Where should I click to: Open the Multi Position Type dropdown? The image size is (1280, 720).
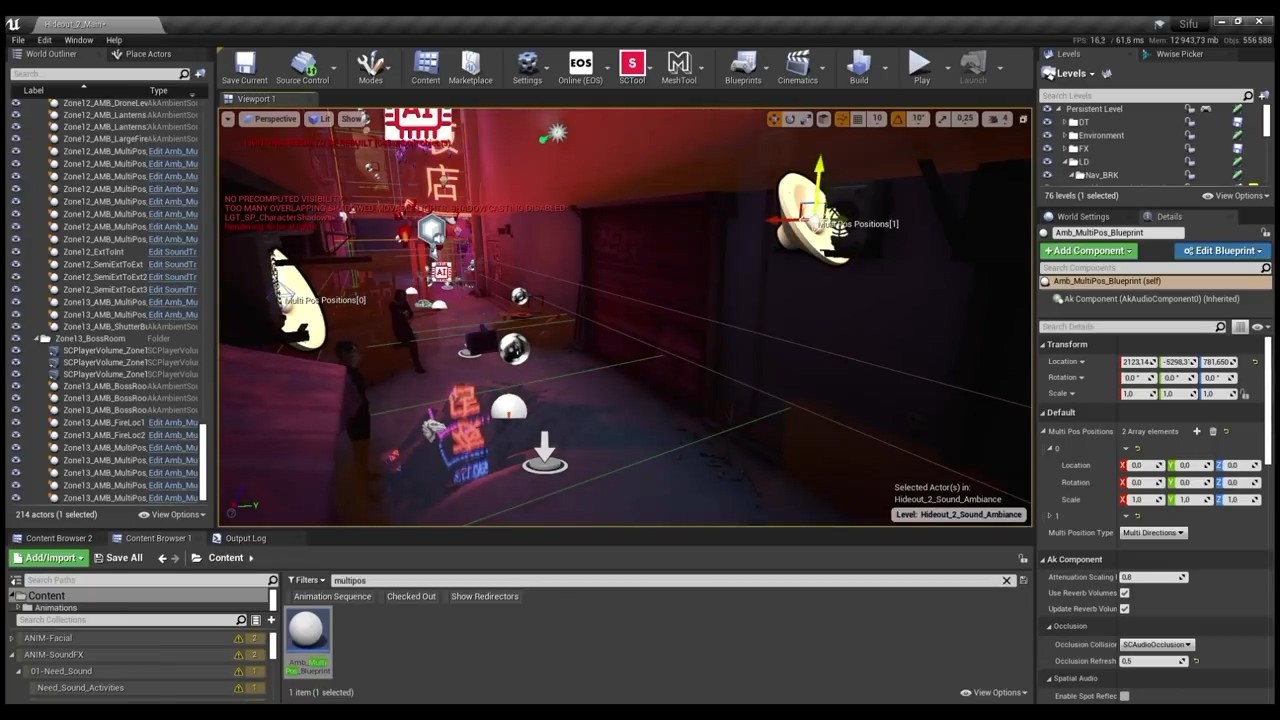click(1153, 533)
